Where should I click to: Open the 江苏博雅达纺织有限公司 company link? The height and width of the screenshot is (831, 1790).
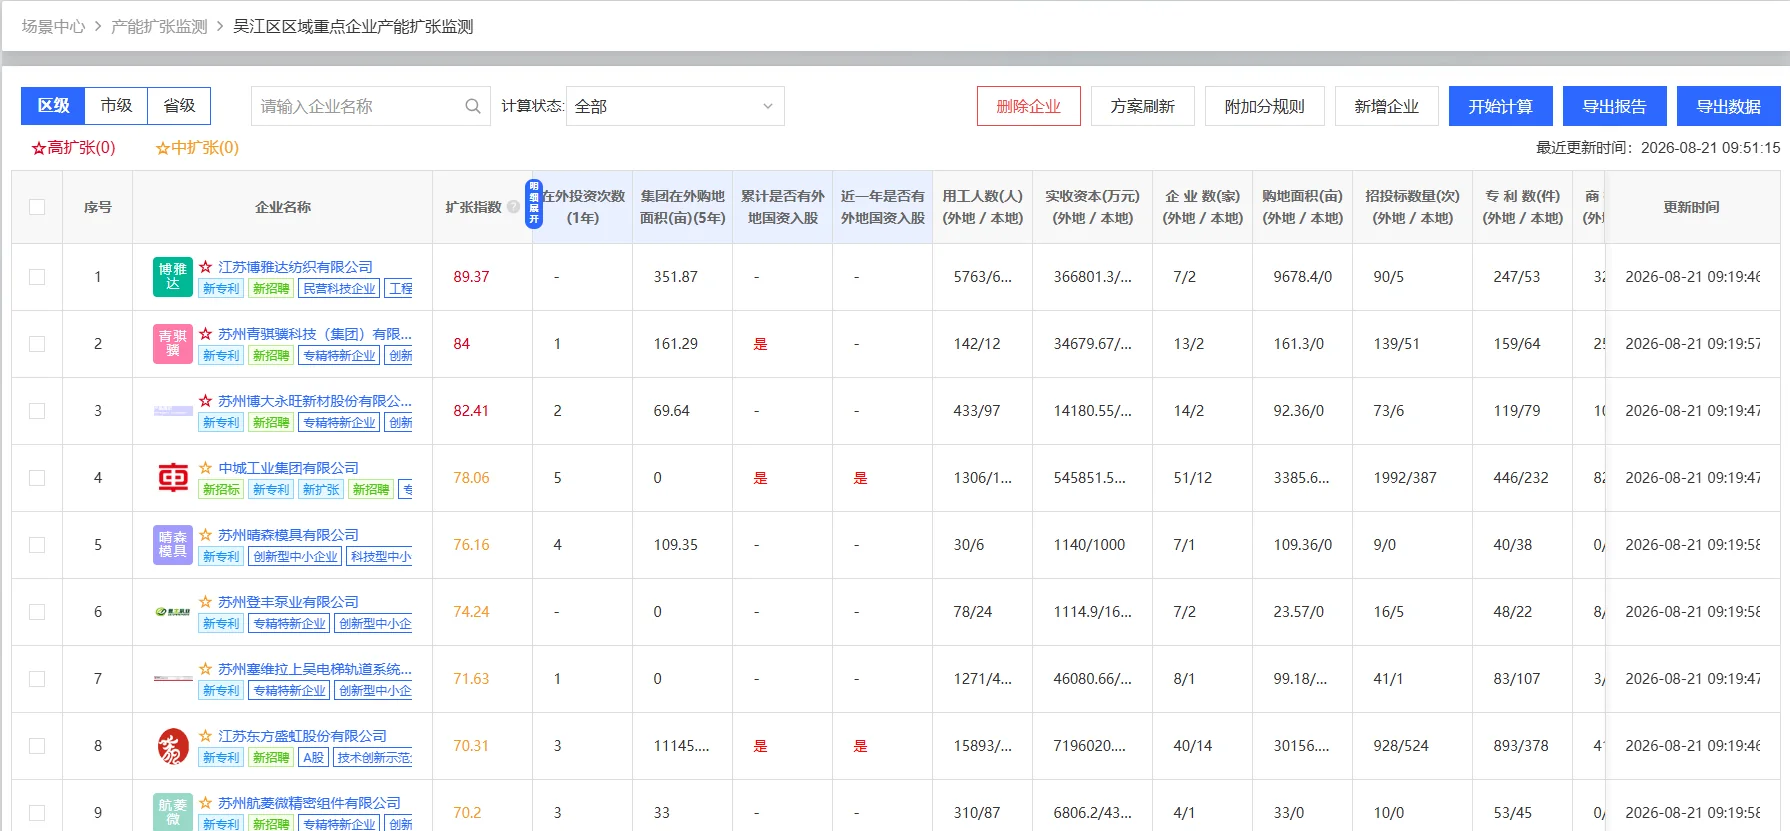[x=295, y=267]
